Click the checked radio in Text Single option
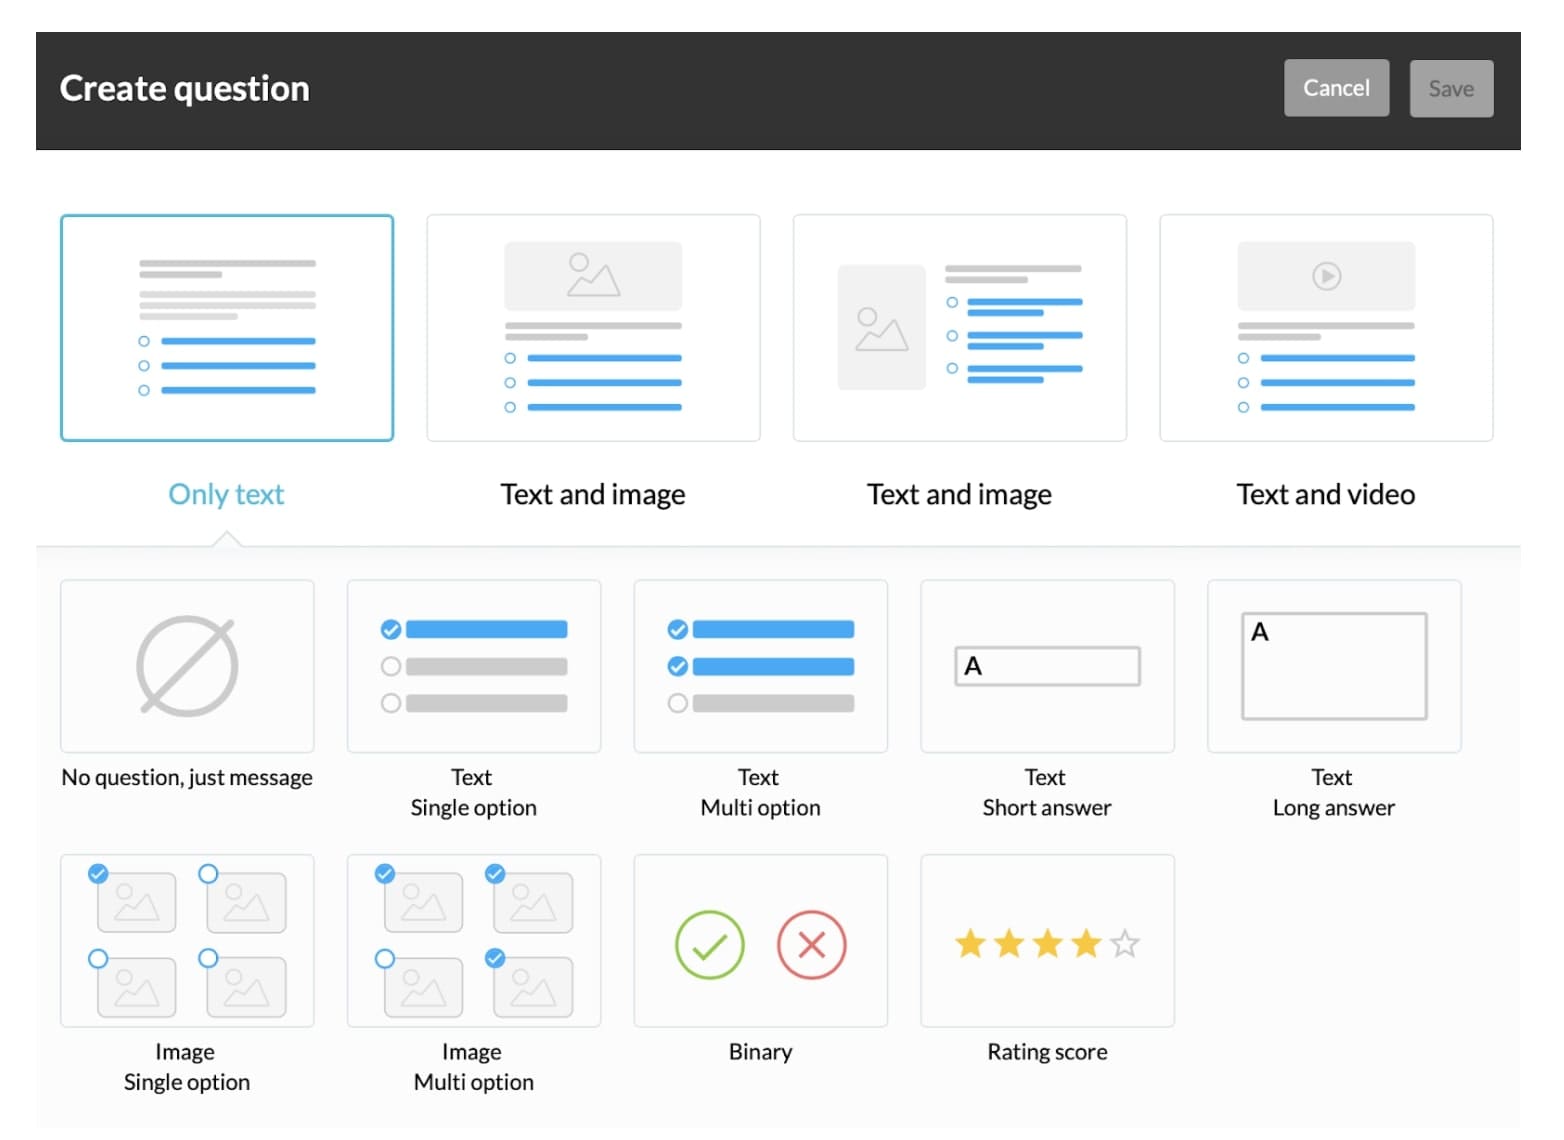Image resolution: width=1564 pixels, height=1140 pixels. point(391,629)
